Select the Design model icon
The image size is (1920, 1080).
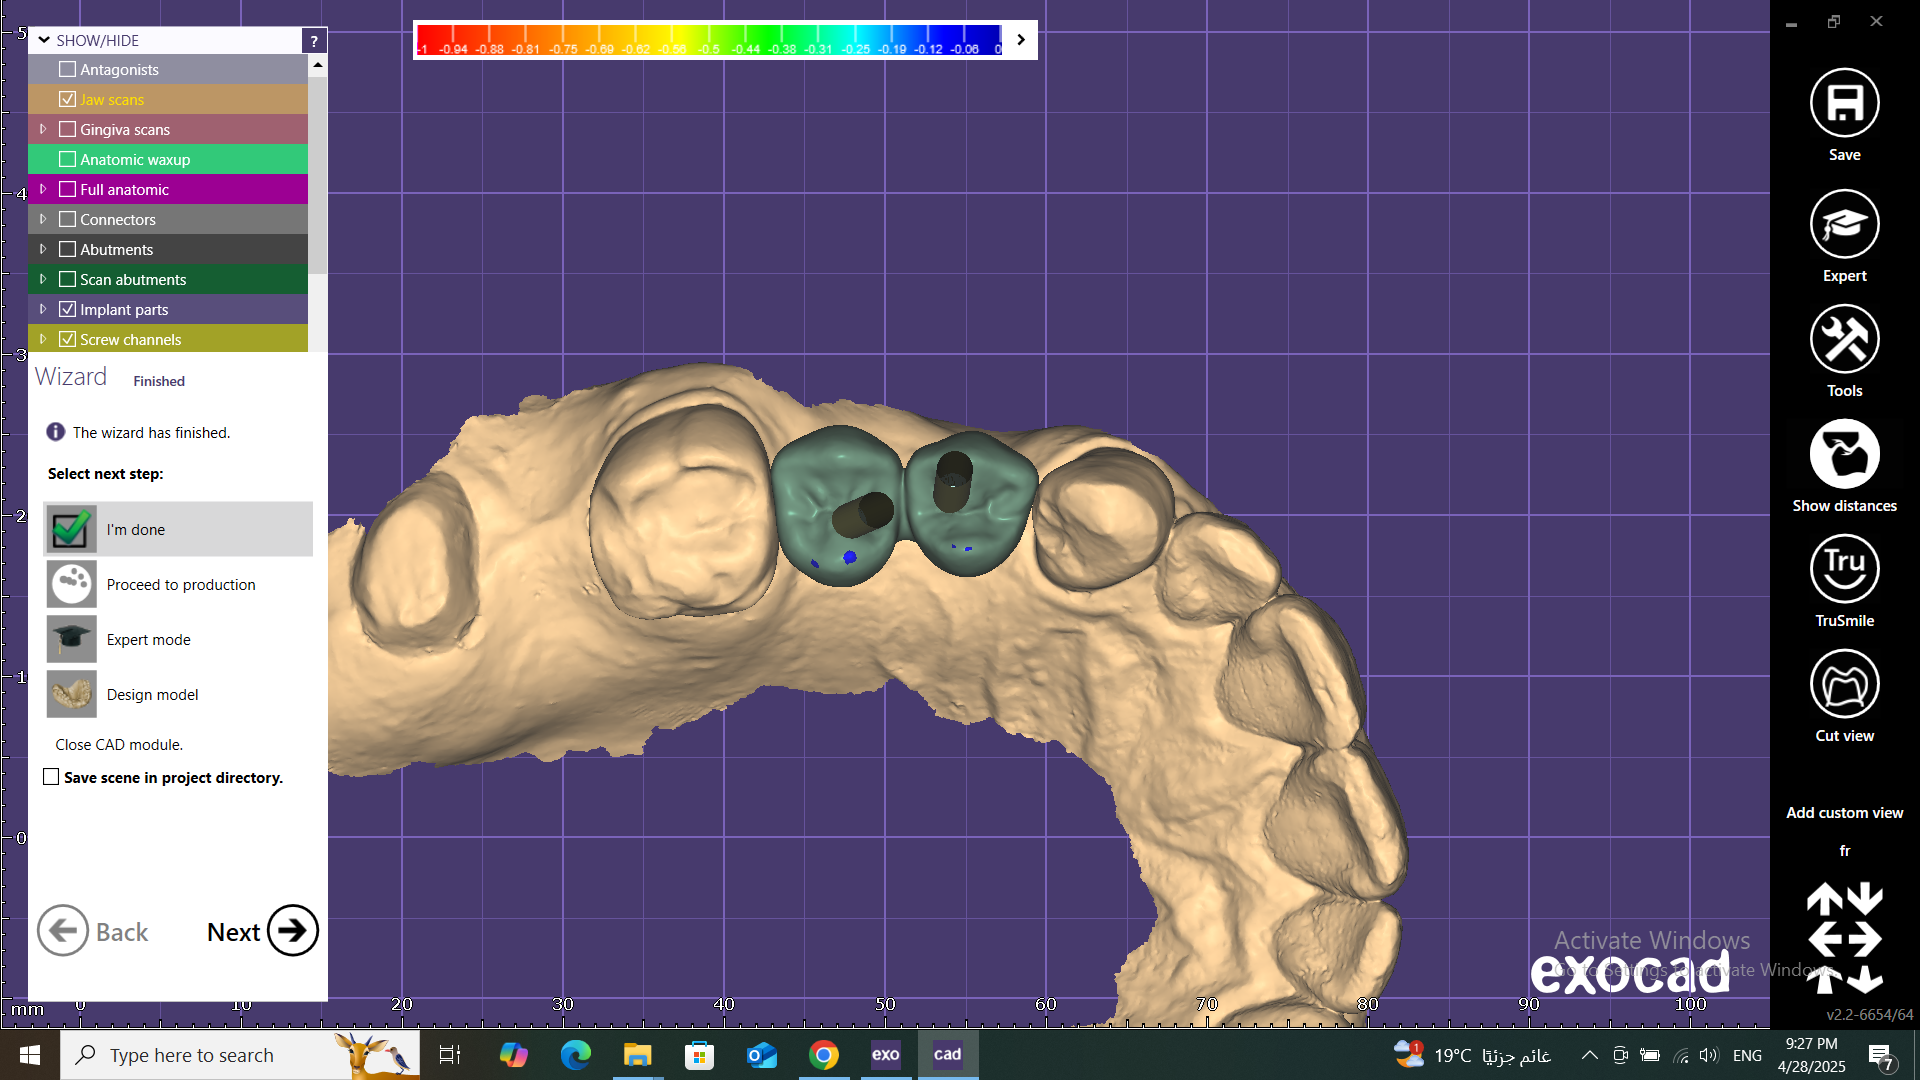(72, 694)
